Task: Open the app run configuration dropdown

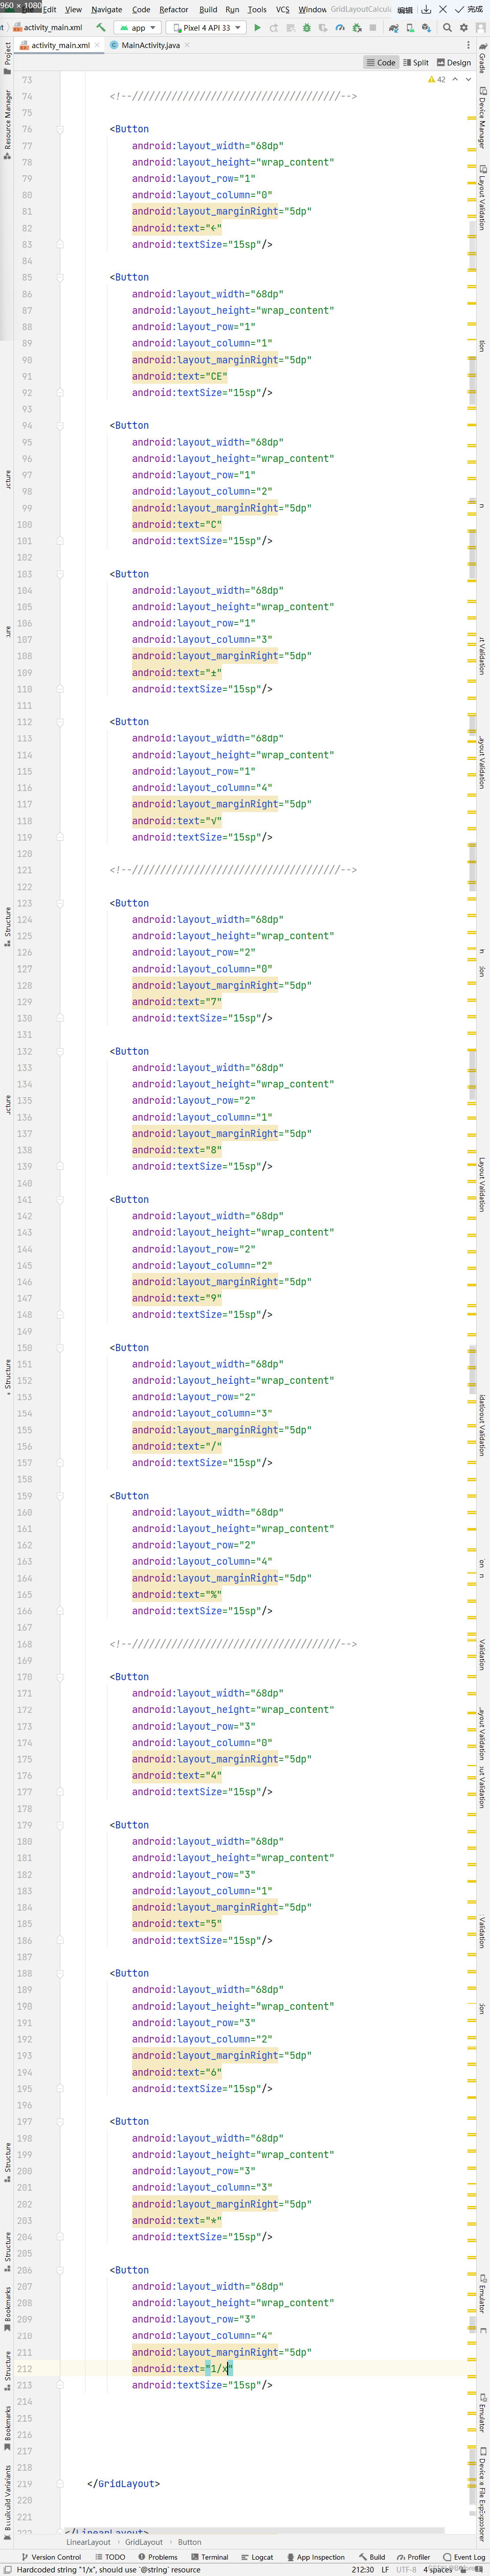Action: 138,28
